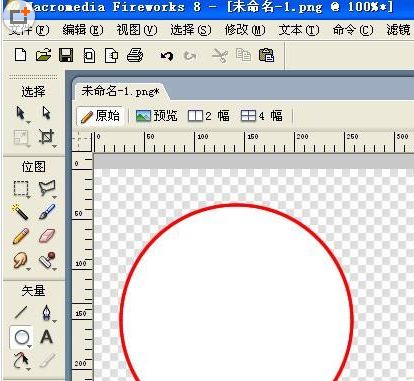Viewport: 414px width, 381px height.
Task: Open the 选择(S) menu
Action: tap(191, 31)
